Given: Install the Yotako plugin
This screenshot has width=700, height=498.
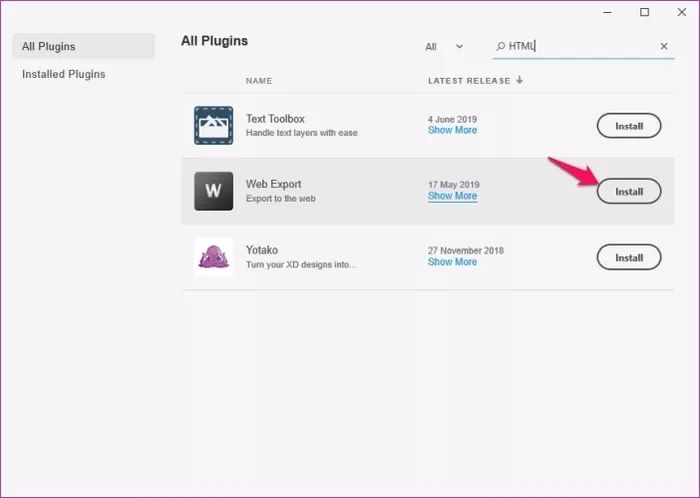Looking at the screenshot, I should [x=628, y=257].
